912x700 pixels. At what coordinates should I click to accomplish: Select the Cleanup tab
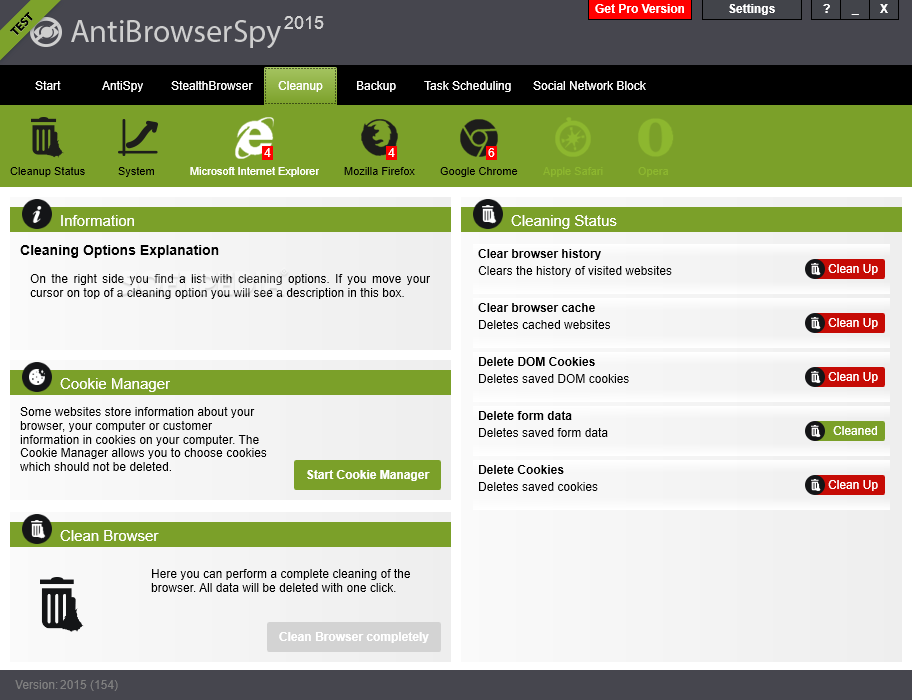click(300, 86)
